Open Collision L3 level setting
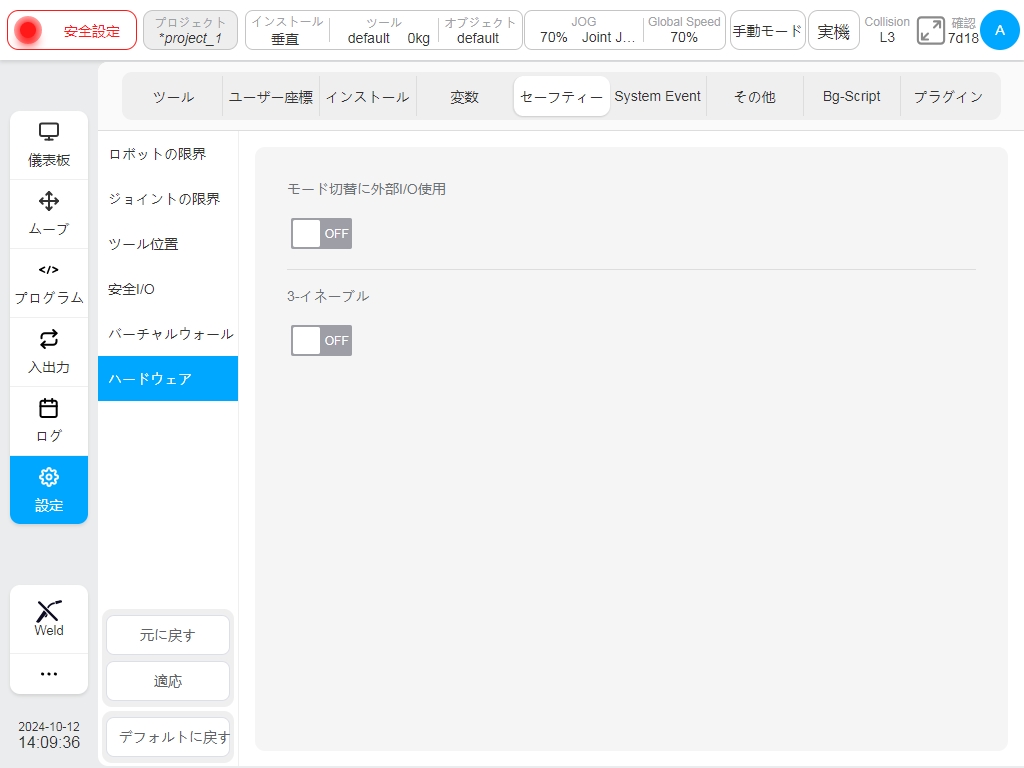Image resolution: width=1024 pixels, height=768 pixels. tap(887, 30)
